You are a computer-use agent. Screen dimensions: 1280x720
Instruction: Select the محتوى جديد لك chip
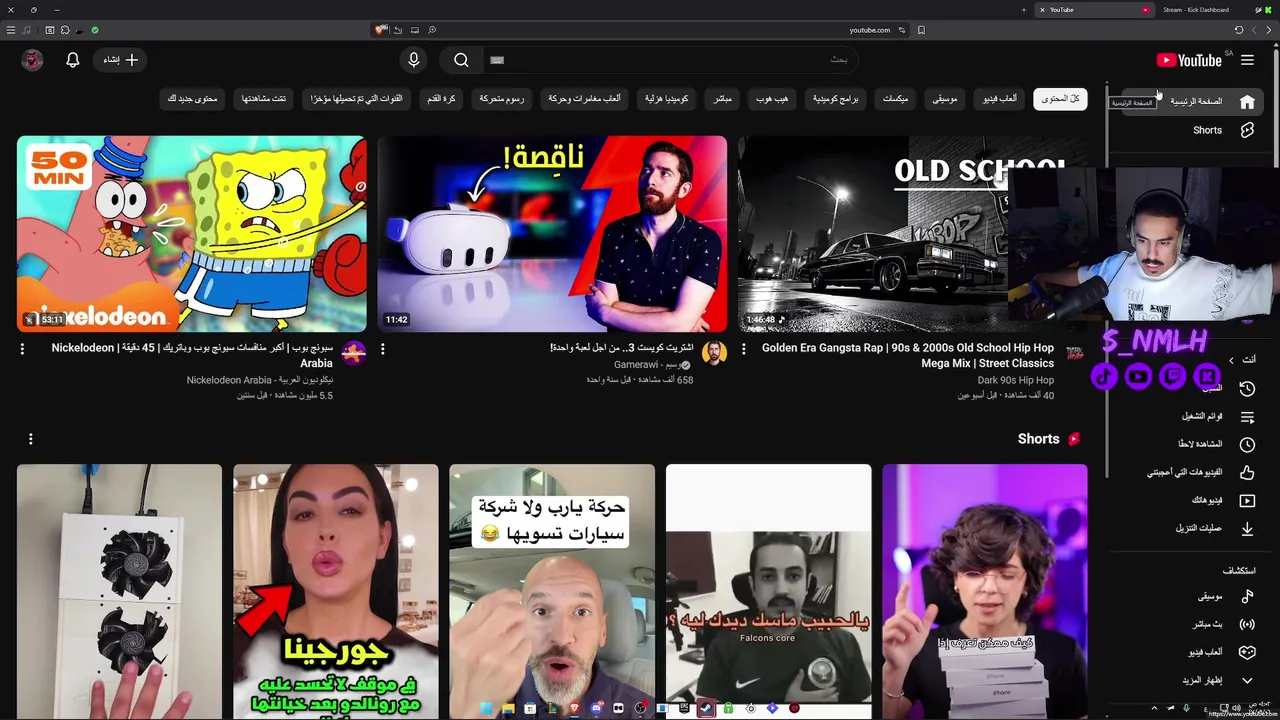pyautogui.click(x=192, y=99)
